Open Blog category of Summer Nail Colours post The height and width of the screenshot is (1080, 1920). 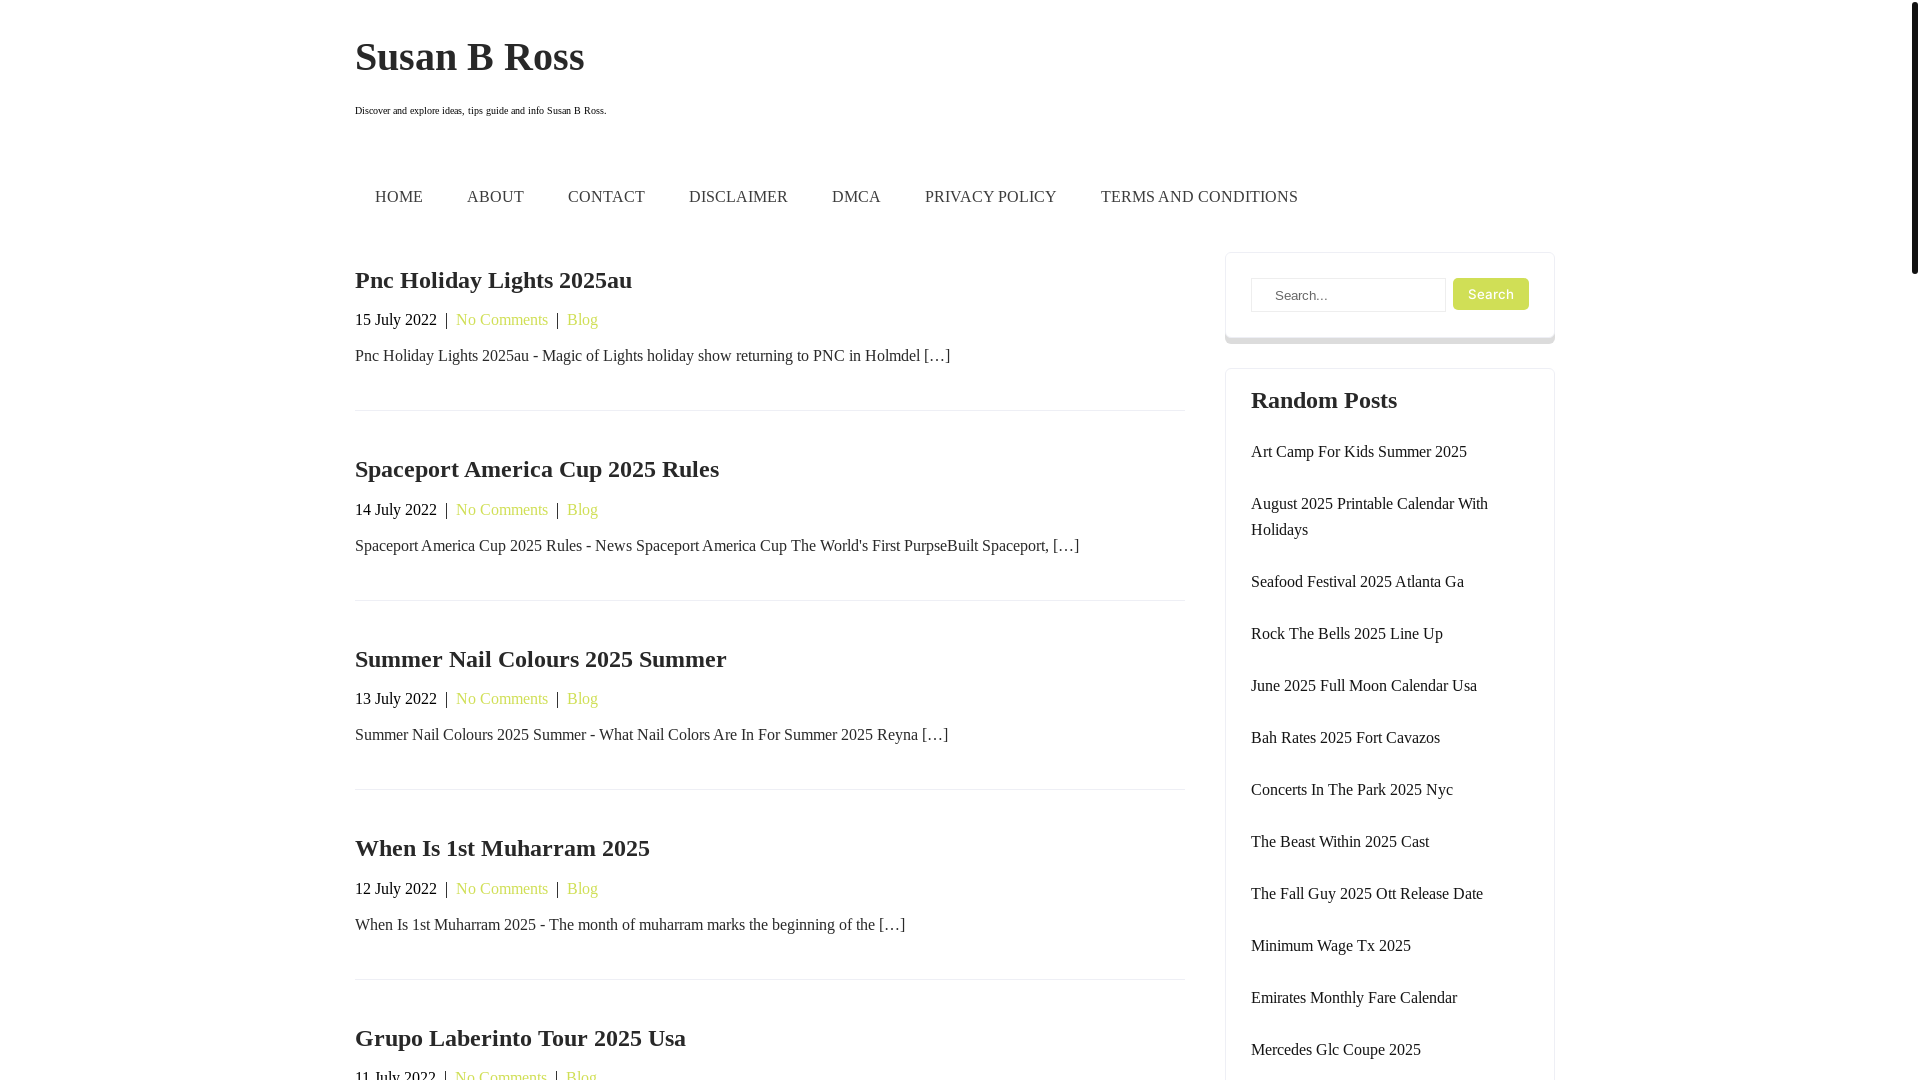pyautogui.click(x=582, y=699)
